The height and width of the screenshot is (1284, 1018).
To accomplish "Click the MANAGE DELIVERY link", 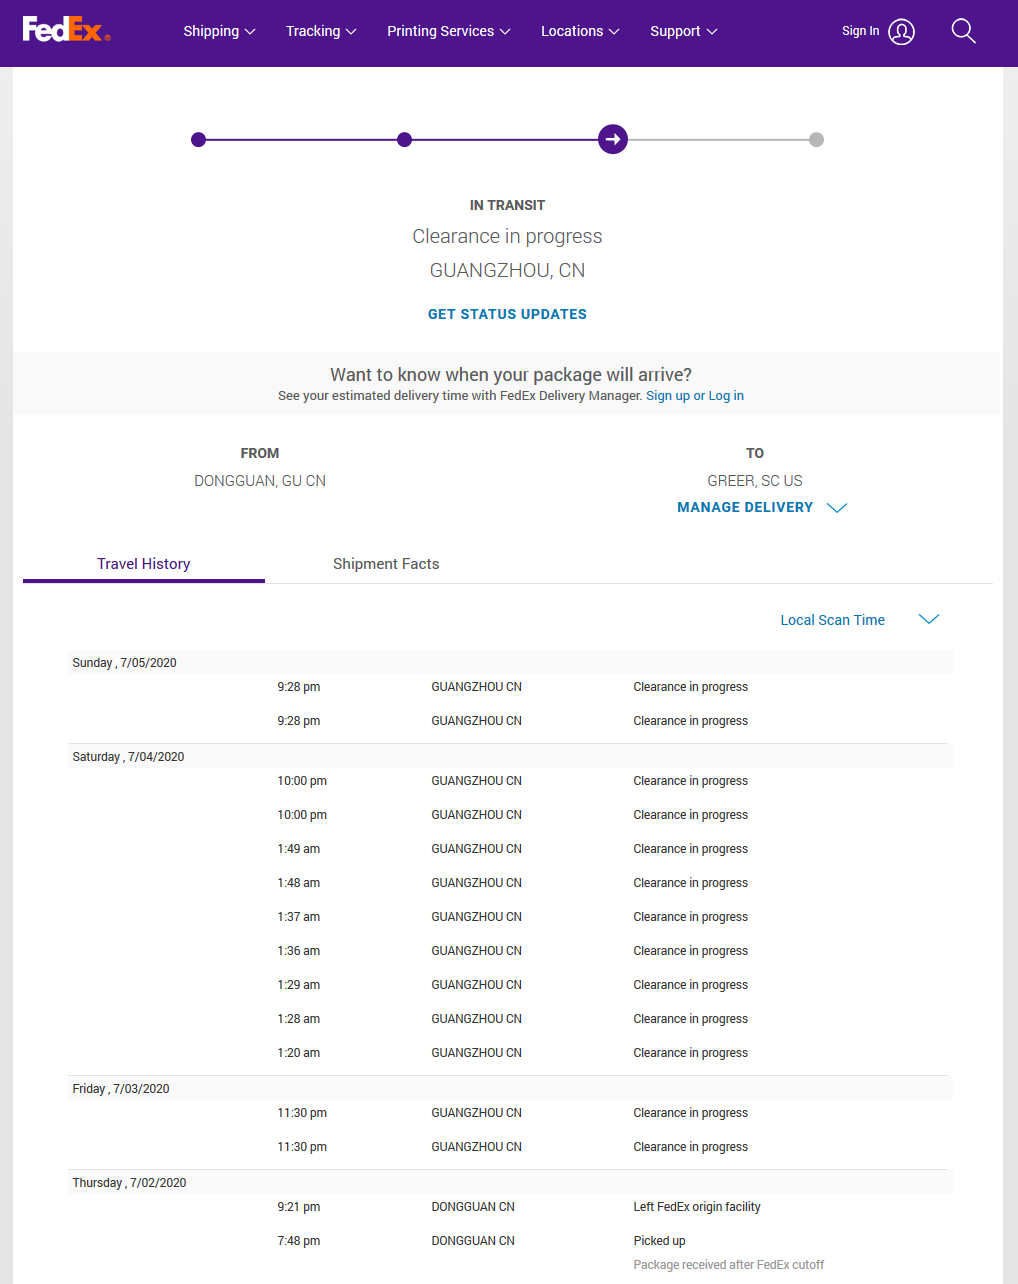I will coord(745,507).
